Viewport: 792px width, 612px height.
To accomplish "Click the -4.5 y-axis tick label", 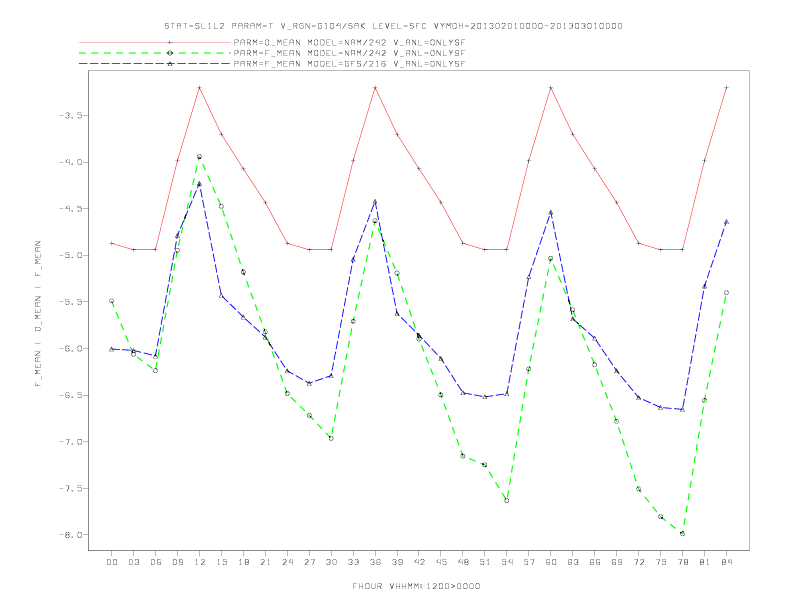I will coord(70,209).
